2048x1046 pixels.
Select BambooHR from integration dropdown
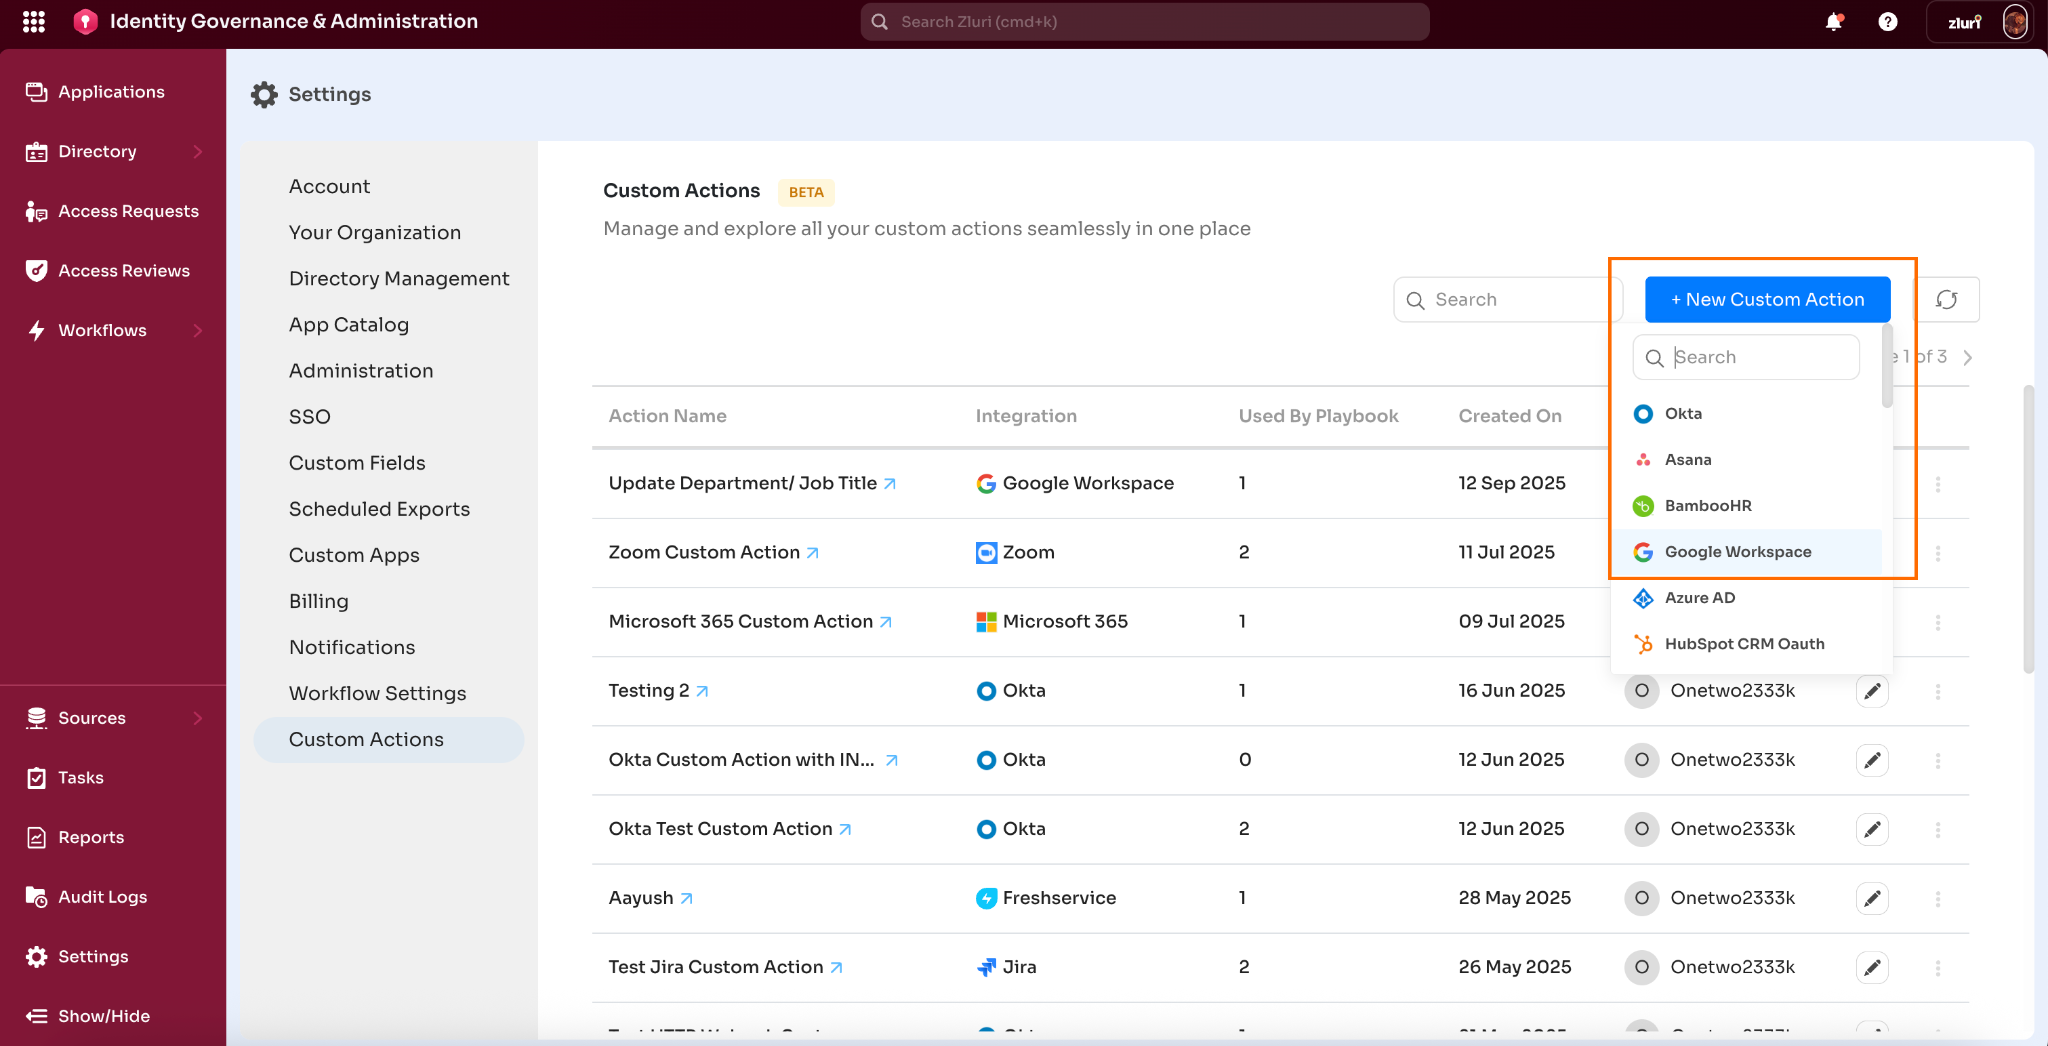pos(1747,506)
